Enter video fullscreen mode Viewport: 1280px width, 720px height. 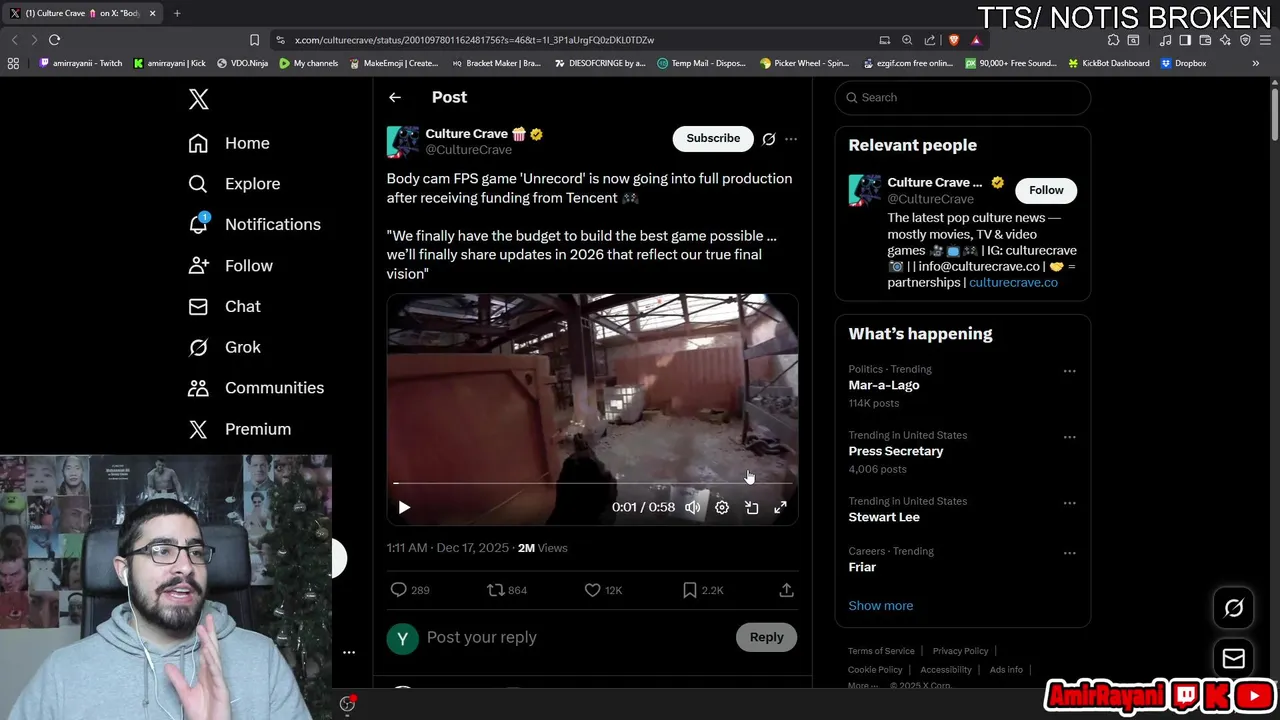click(x=780, y=507)
